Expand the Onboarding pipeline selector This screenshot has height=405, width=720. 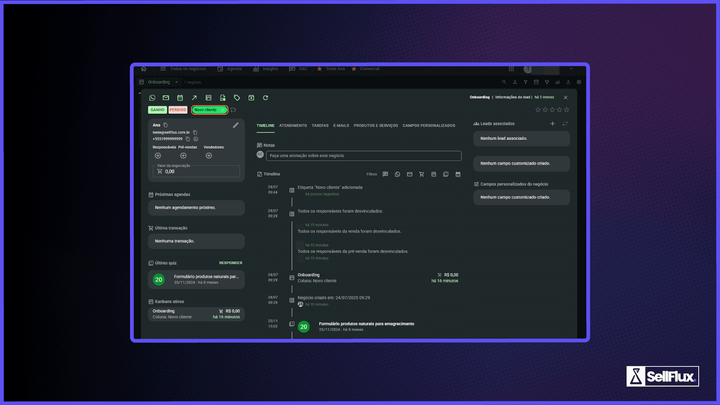click(159, 82)
